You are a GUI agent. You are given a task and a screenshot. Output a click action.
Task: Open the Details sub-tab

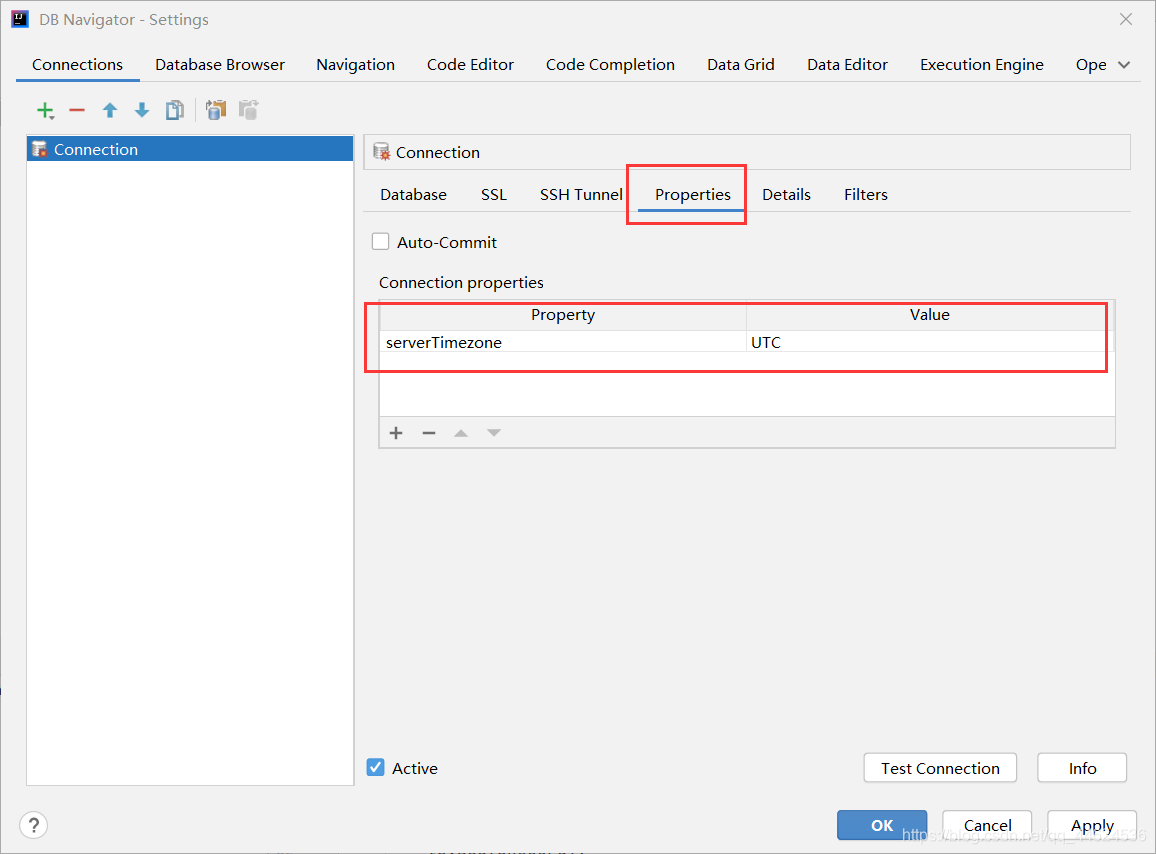[x=787, y=195]
